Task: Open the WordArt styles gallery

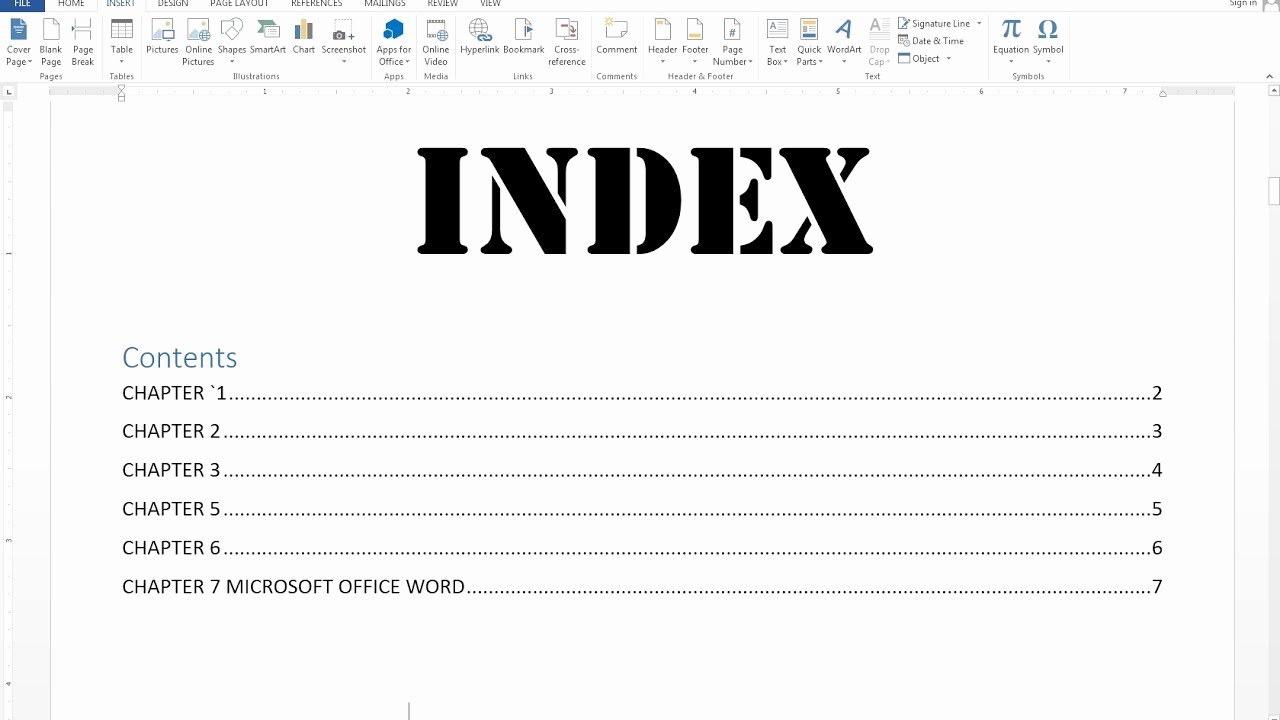Action: pos(844,42)
